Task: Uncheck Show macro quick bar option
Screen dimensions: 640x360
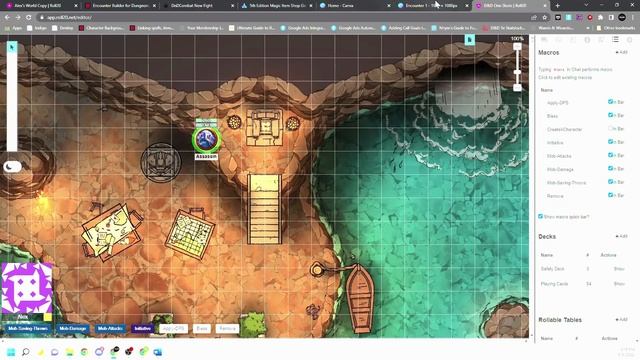Action: pos(540,216)
